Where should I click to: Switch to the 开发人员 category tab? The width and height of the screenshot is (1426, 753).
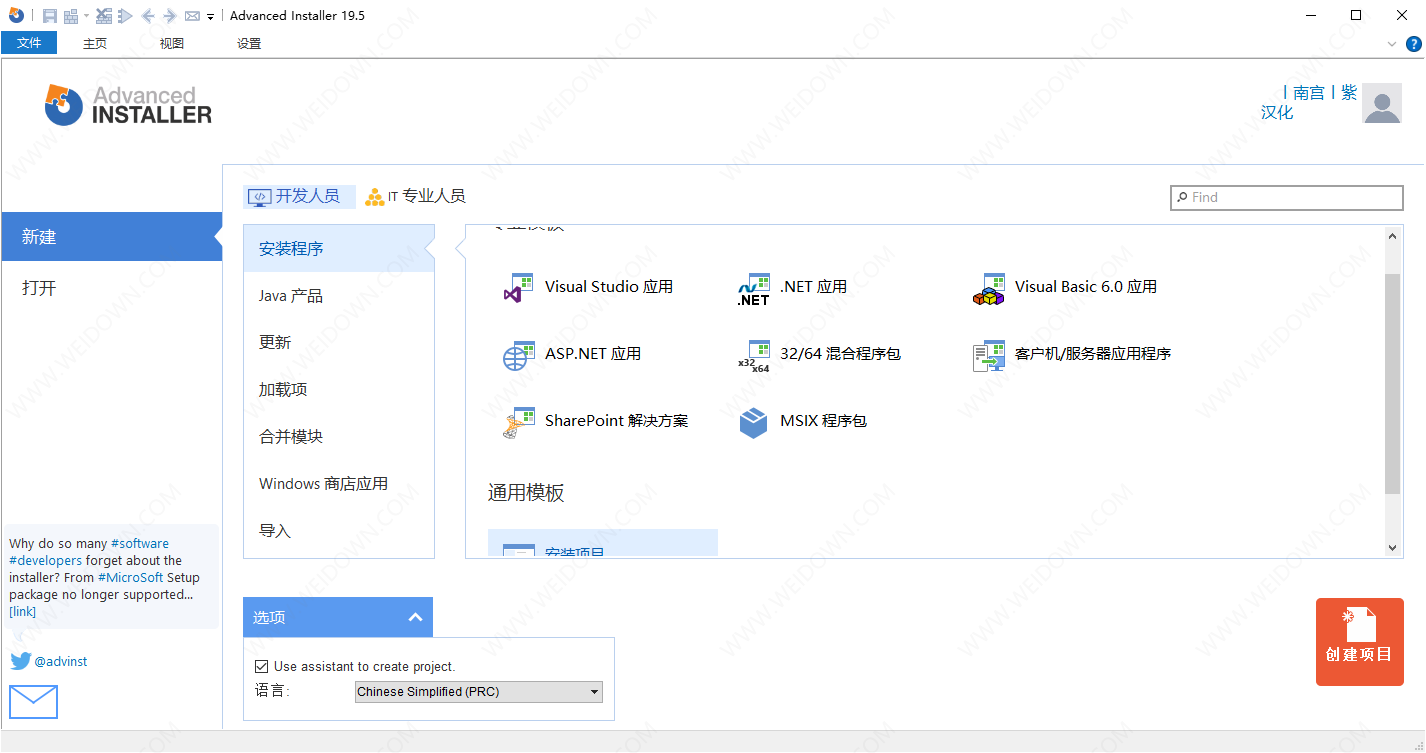300,196
